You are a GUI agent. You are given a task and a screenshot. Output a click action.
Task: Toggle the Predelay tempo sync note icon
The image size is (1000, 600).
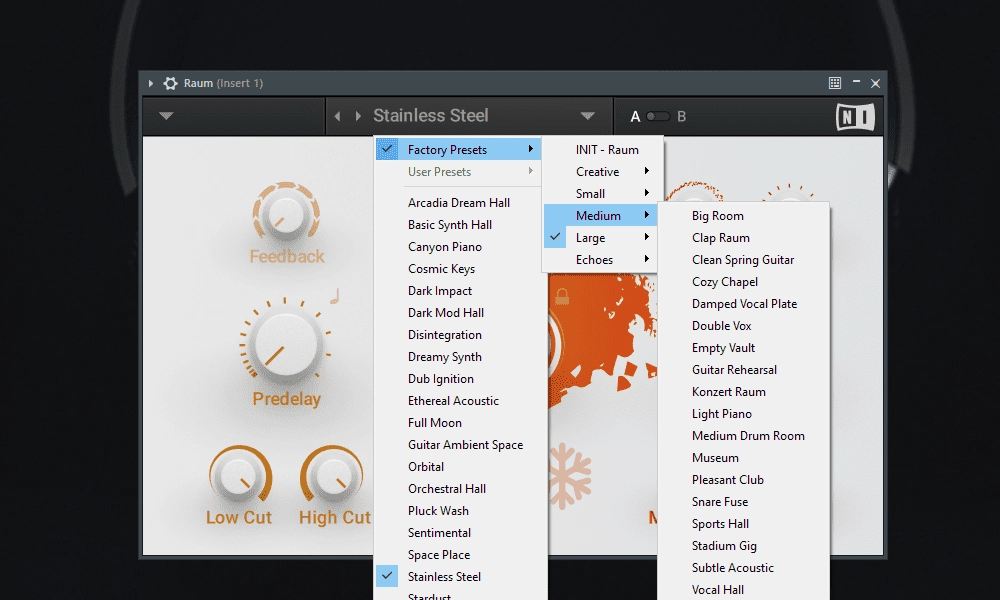coord(334,296)
